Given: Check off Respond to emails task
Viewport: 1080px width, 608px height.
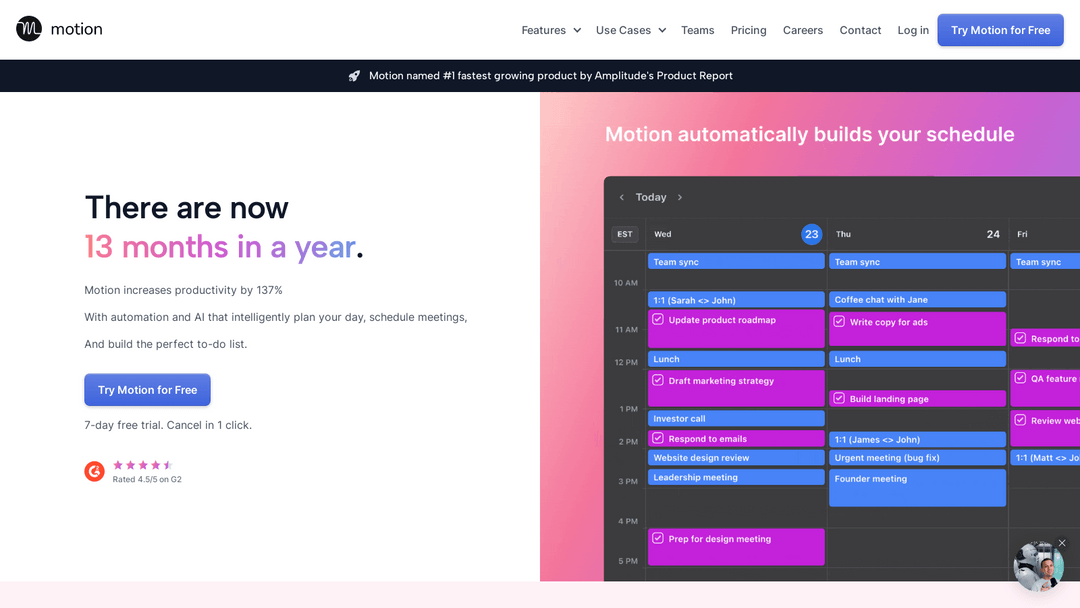Looking at the screenshot, I should [658, 438].
